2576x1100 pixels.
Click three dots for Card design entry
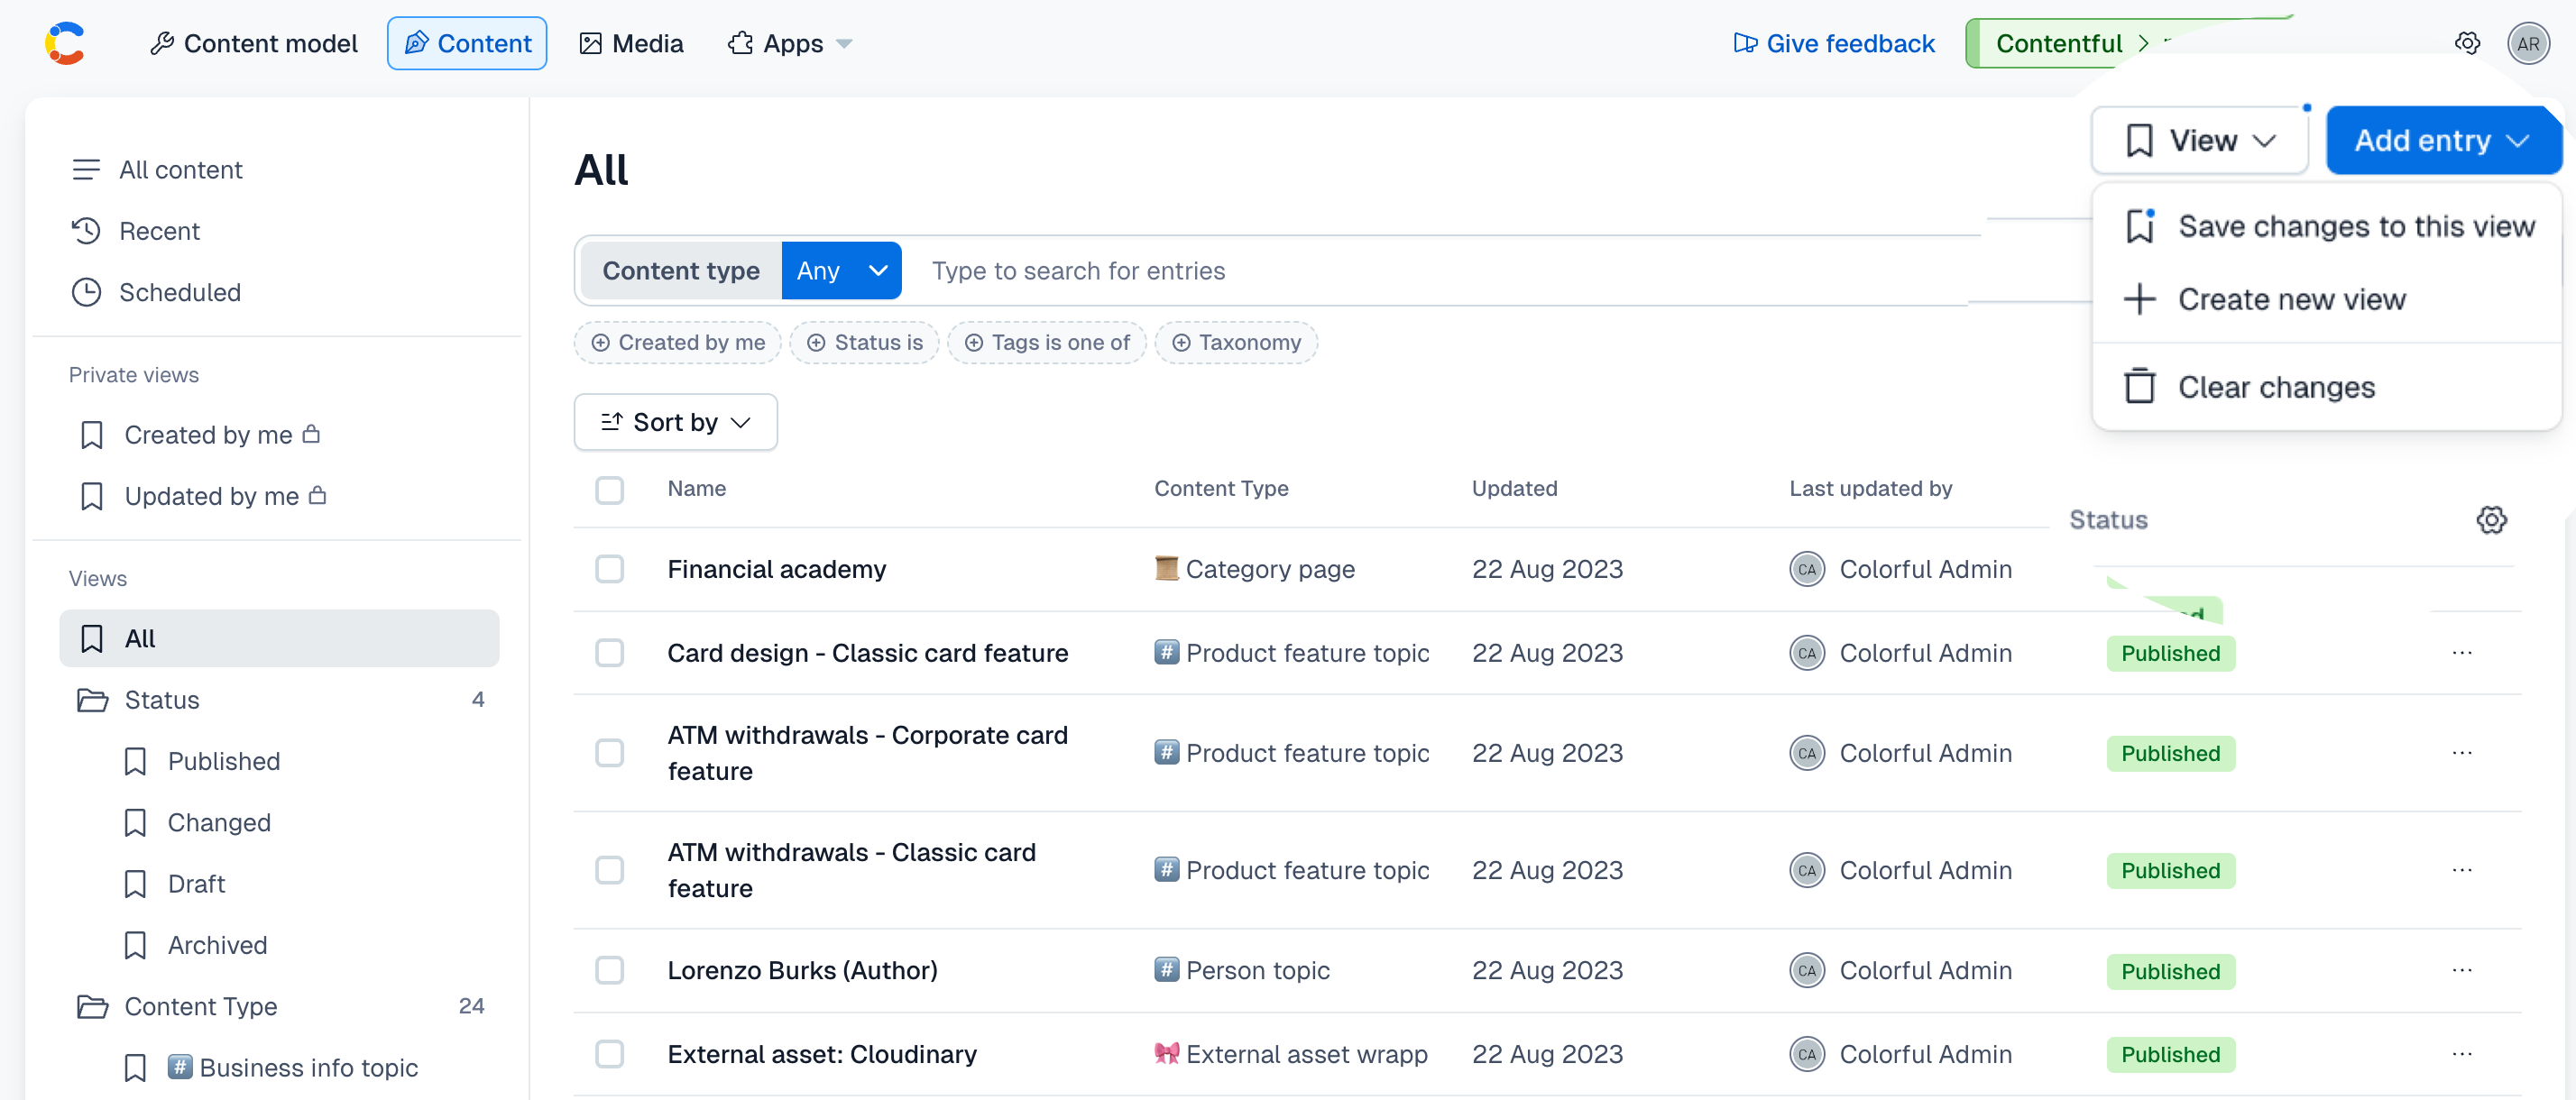[x=2461, y=653]
